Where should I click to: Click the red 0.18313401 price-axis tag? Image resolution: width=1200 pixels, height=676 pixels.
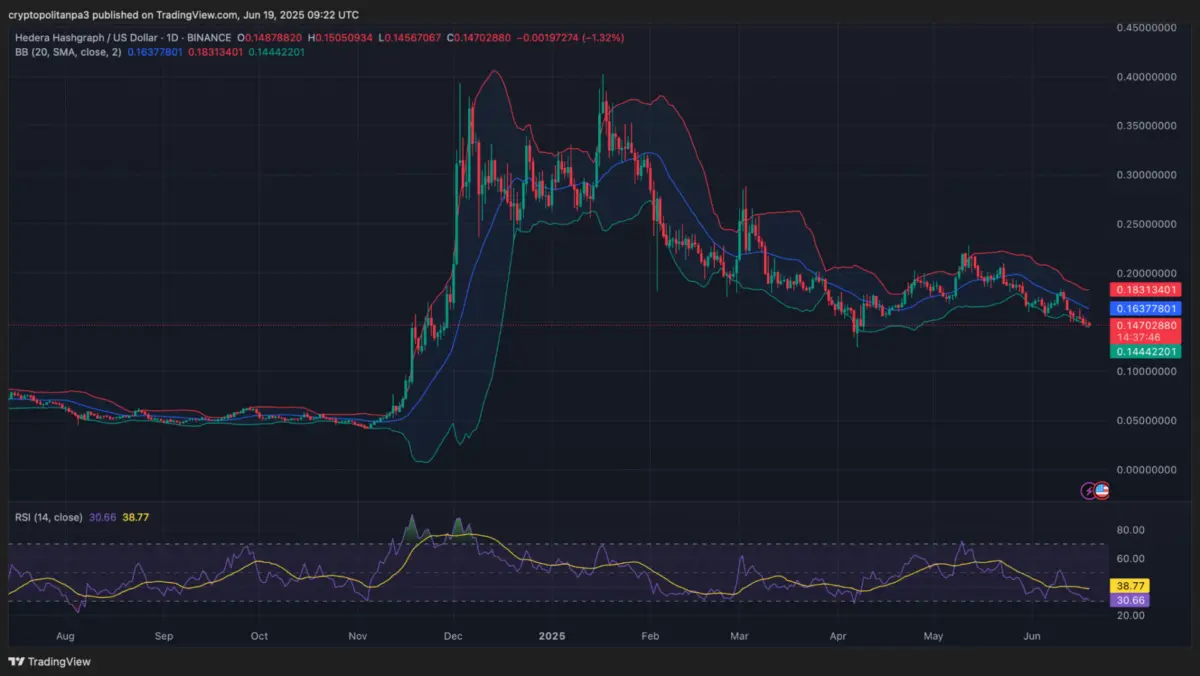1146,290
